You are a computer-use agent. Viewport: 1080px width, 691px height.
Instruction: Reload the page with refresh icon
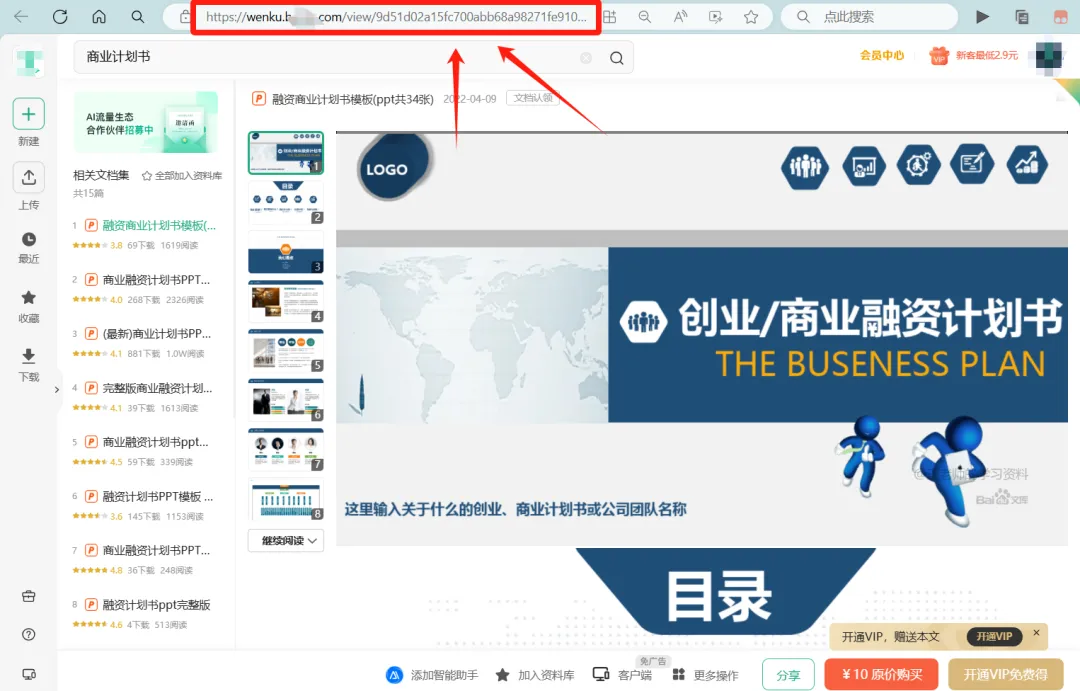(60, 17)
